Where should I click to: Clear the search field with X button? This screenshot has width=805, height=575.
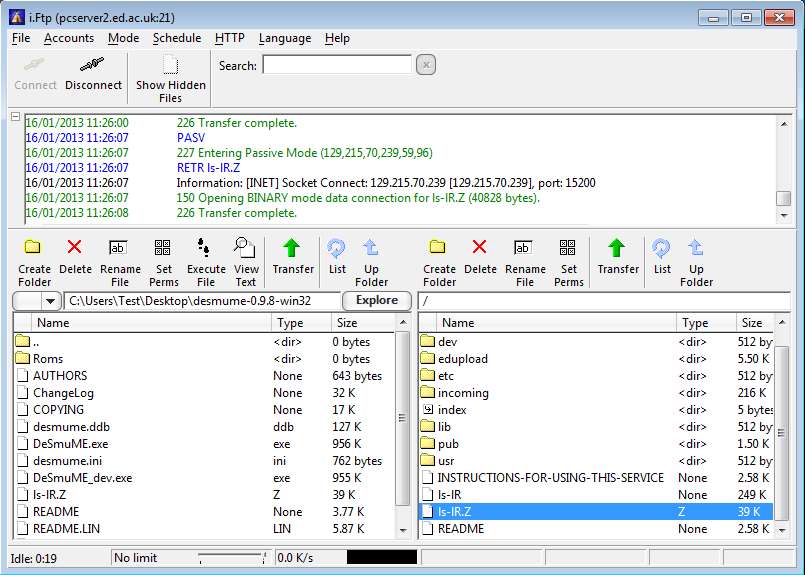pyautogui.click(x=425, y=65)
